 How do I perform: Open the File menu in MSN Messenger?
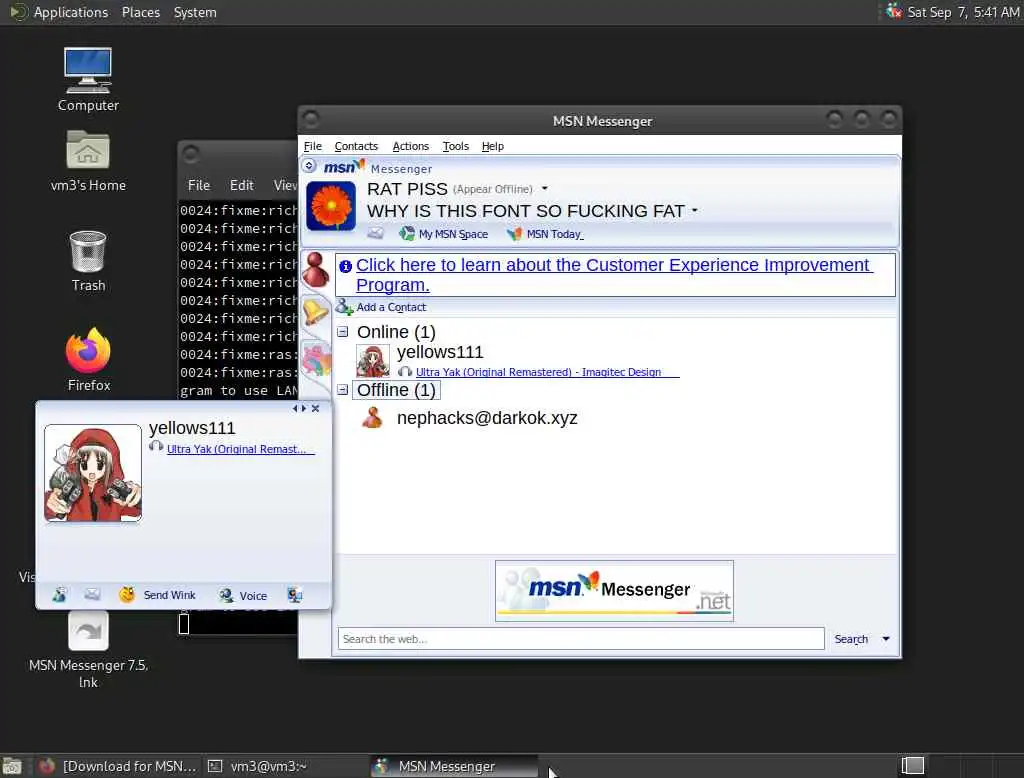(313, 146)
